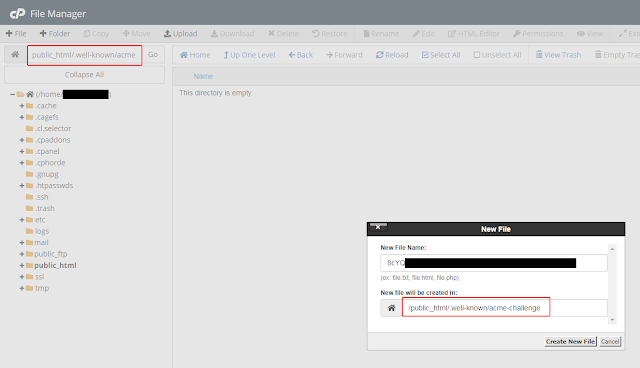
Task: Click home icon in New File dialog
Action: [x=391, y=308]
